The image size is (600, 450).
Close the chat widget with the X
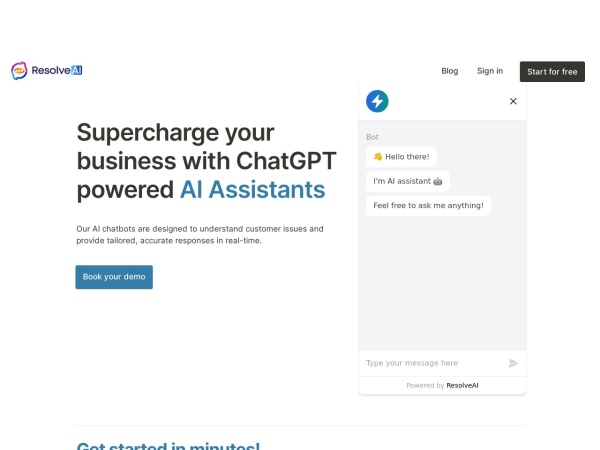pyautogui.click(x=513, y=101)
